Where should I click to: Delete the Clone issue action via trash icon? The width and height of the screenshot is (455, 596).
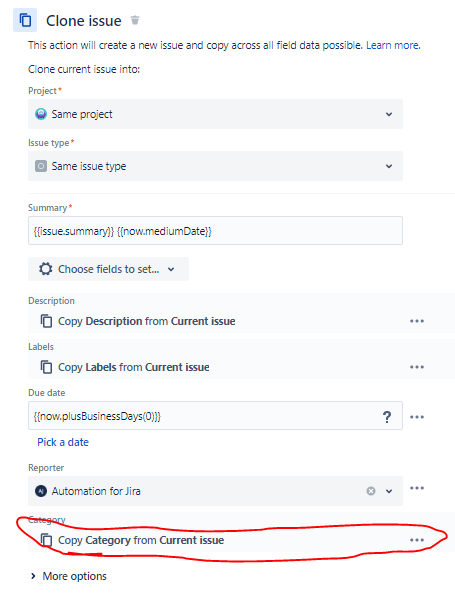(135, 20)
